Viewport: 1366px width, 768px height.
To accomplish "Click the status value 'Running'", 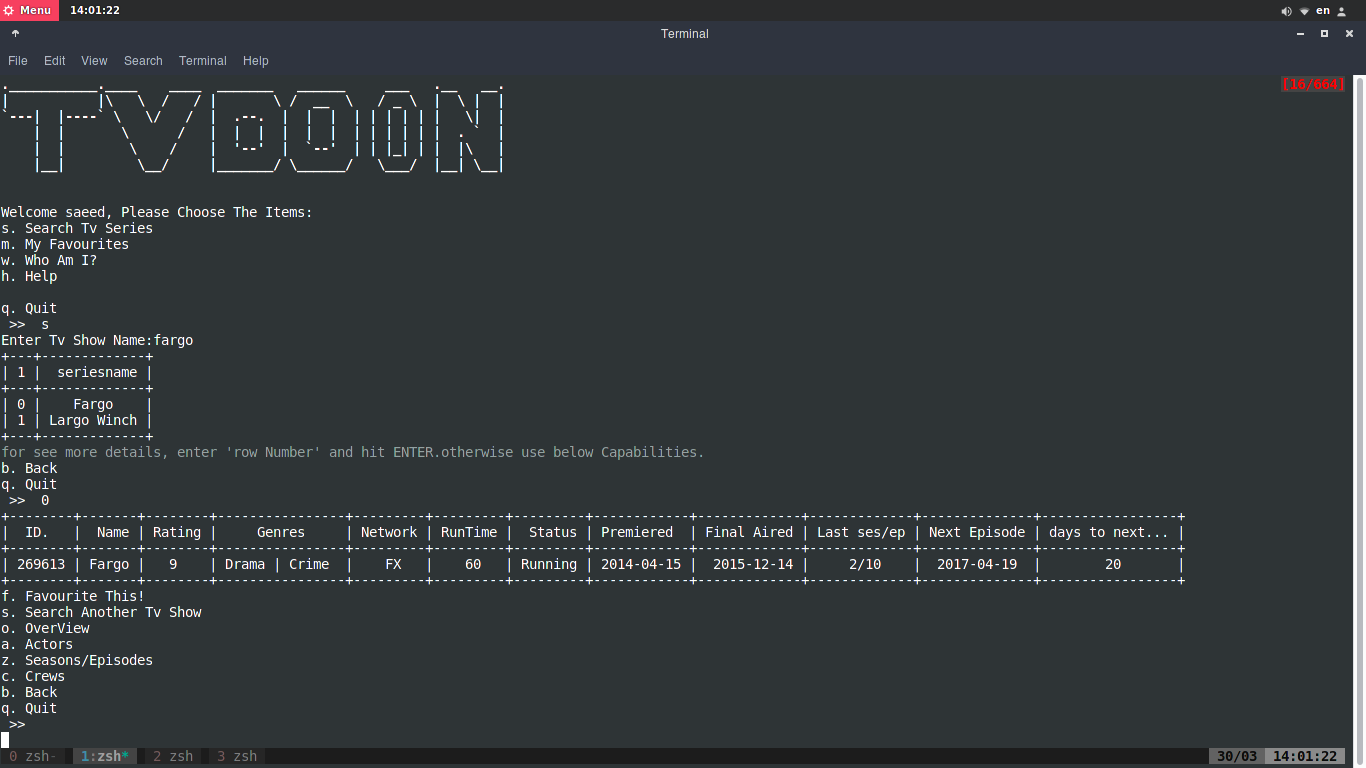I will click(x=549, y=565).
